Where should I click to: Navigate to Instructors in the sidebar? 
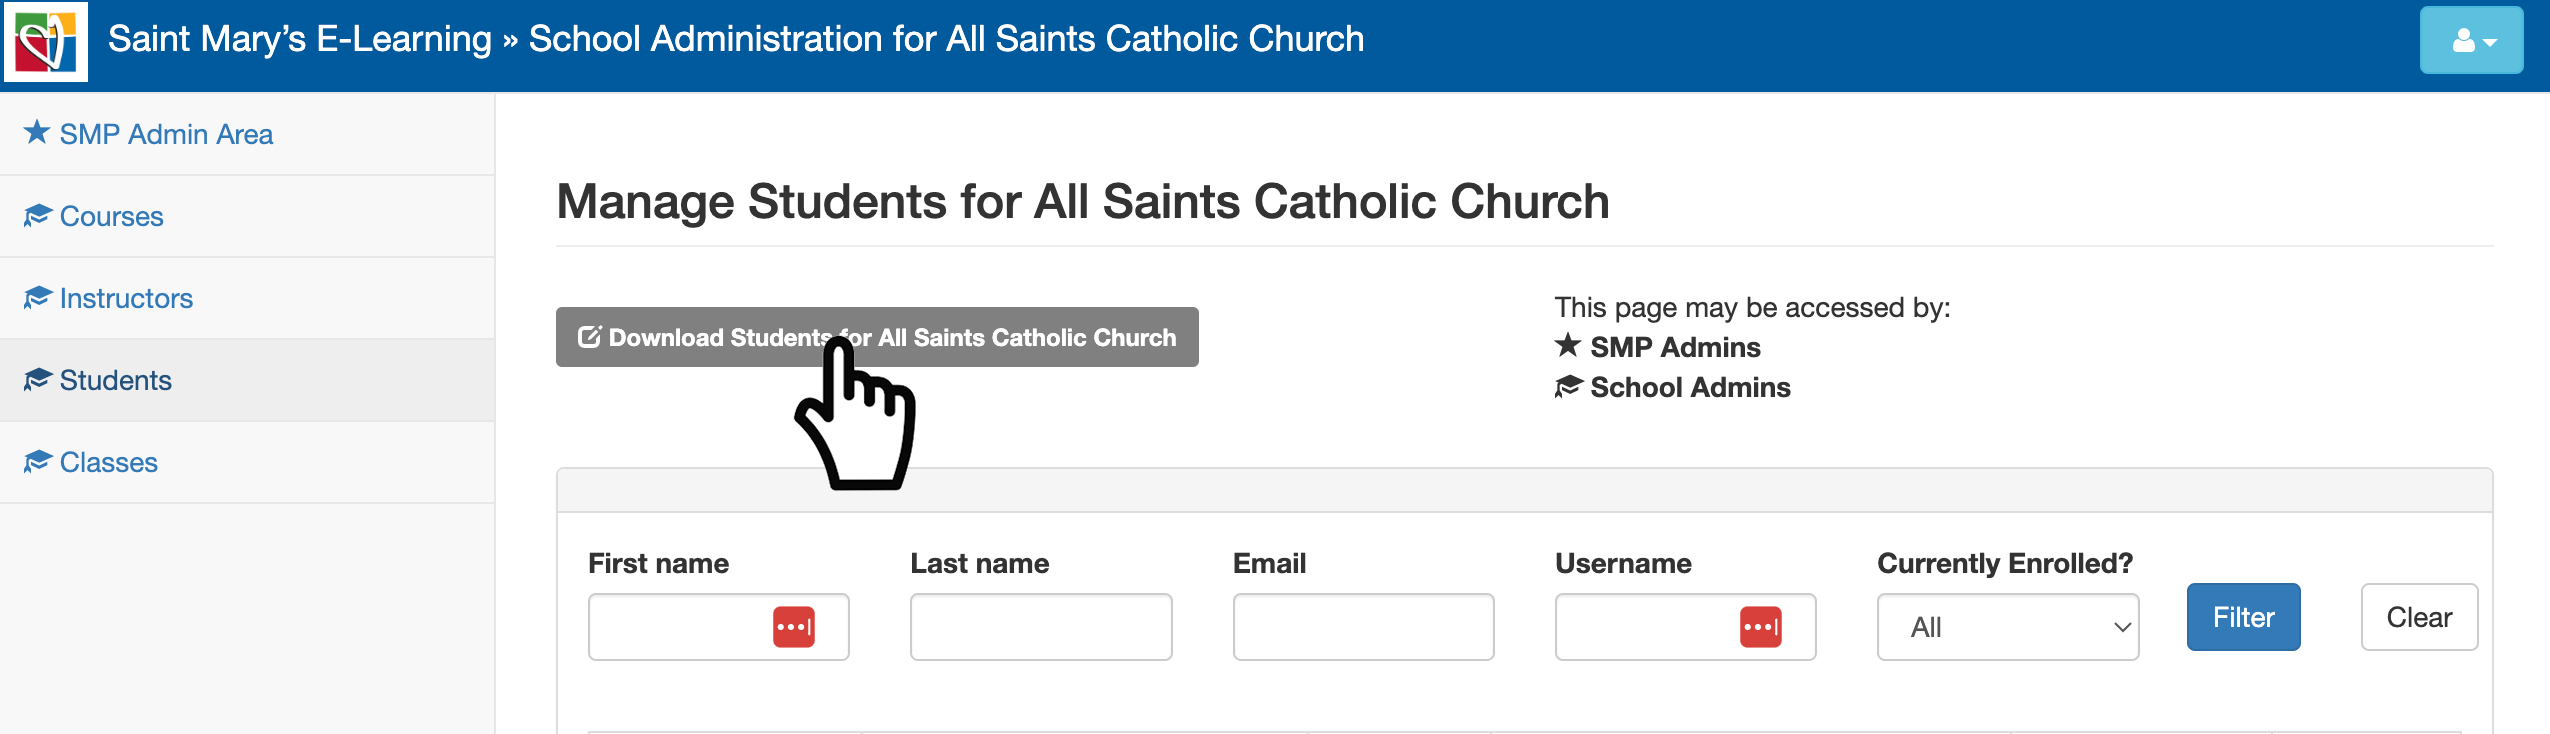point(126,298)
